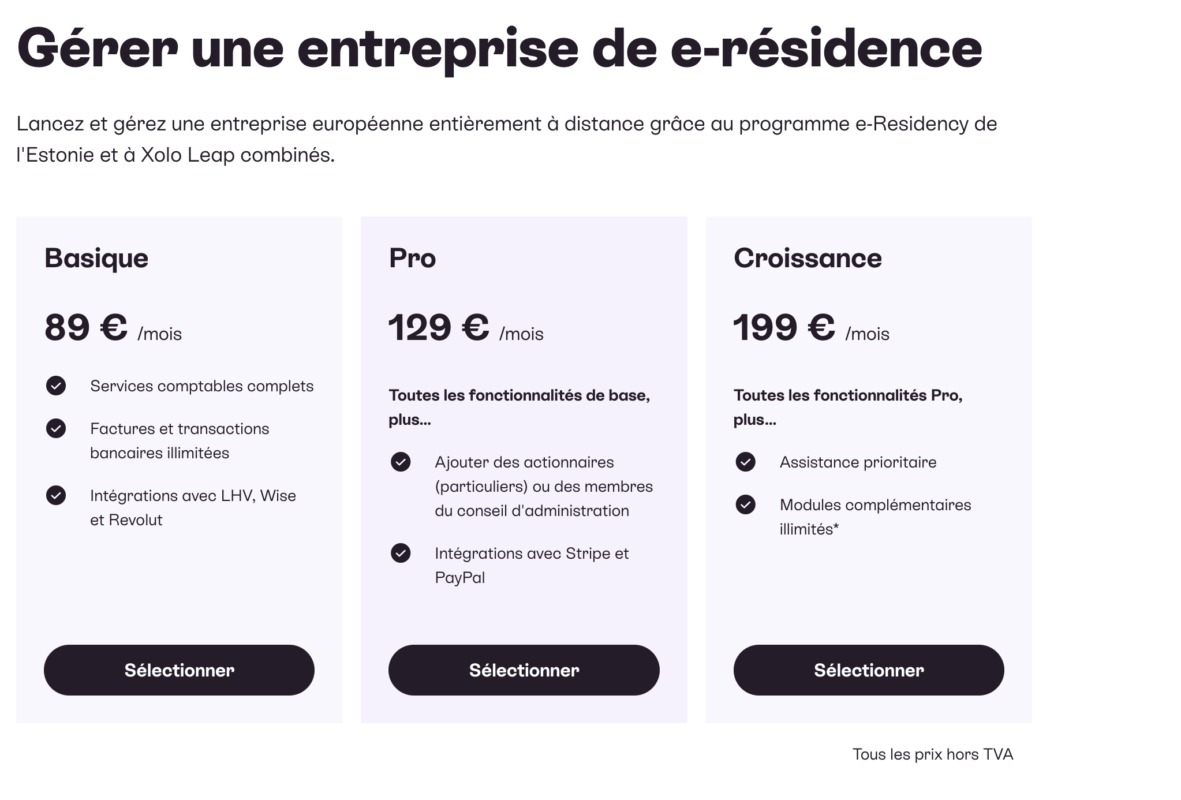This screenshot has width=1181, height=800.
Task: Click checkmark icon beside Modules complémentaires illimités
Action: [x=746, y=505]
